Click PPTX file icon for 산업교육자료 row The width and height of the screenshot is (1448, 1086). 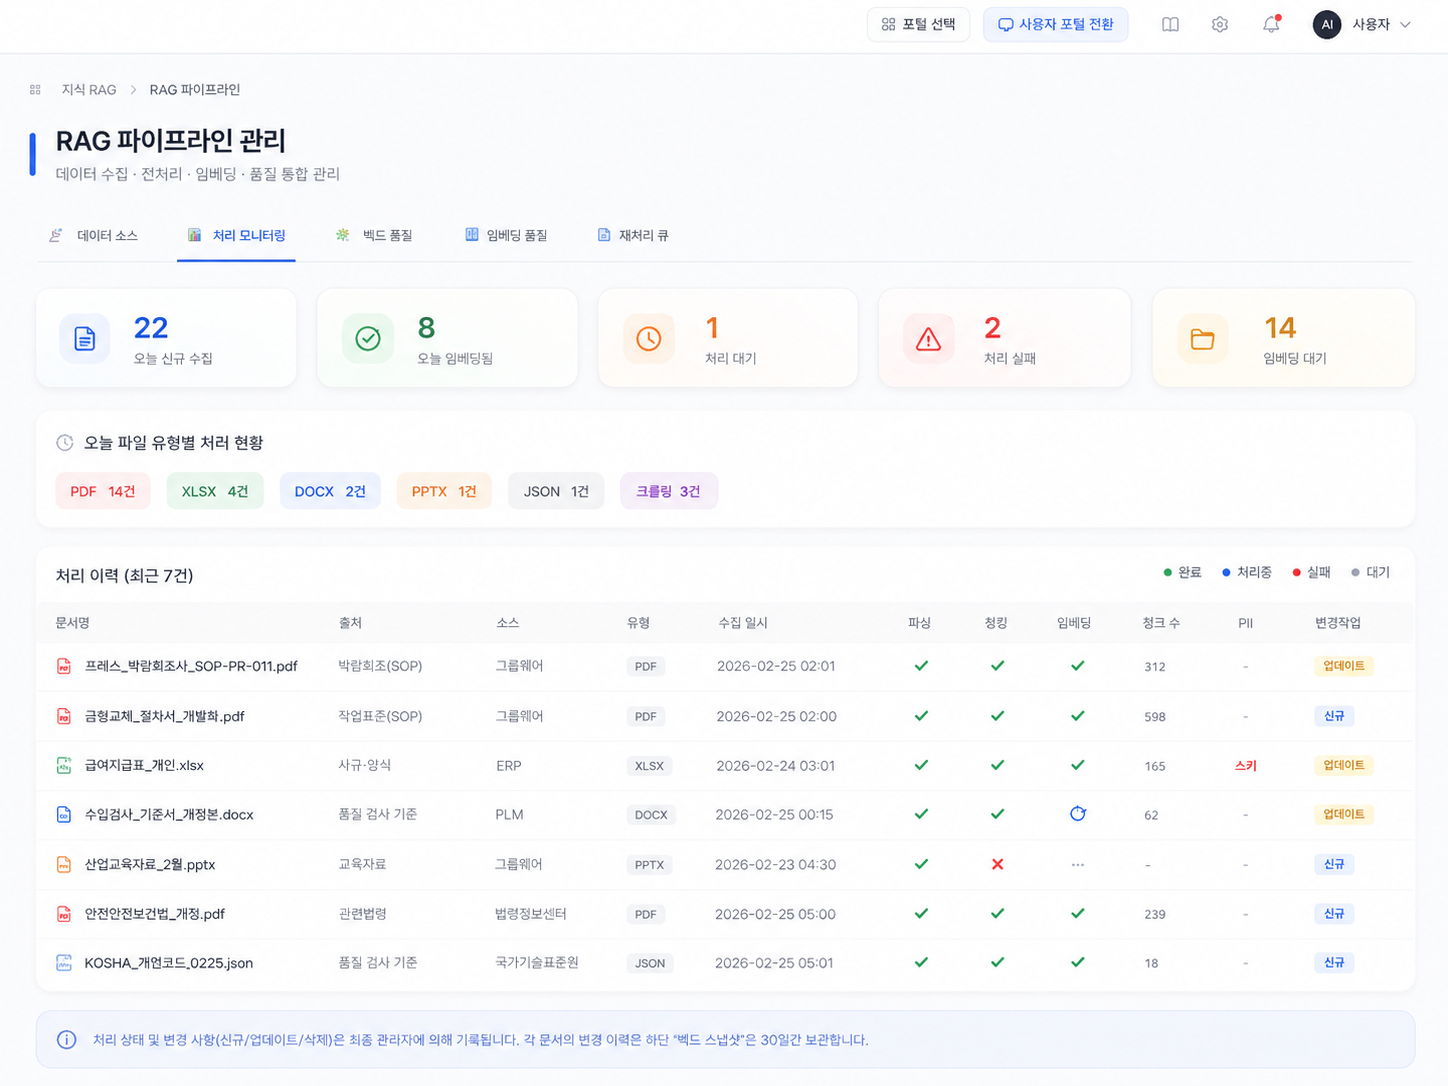(64, 864)
